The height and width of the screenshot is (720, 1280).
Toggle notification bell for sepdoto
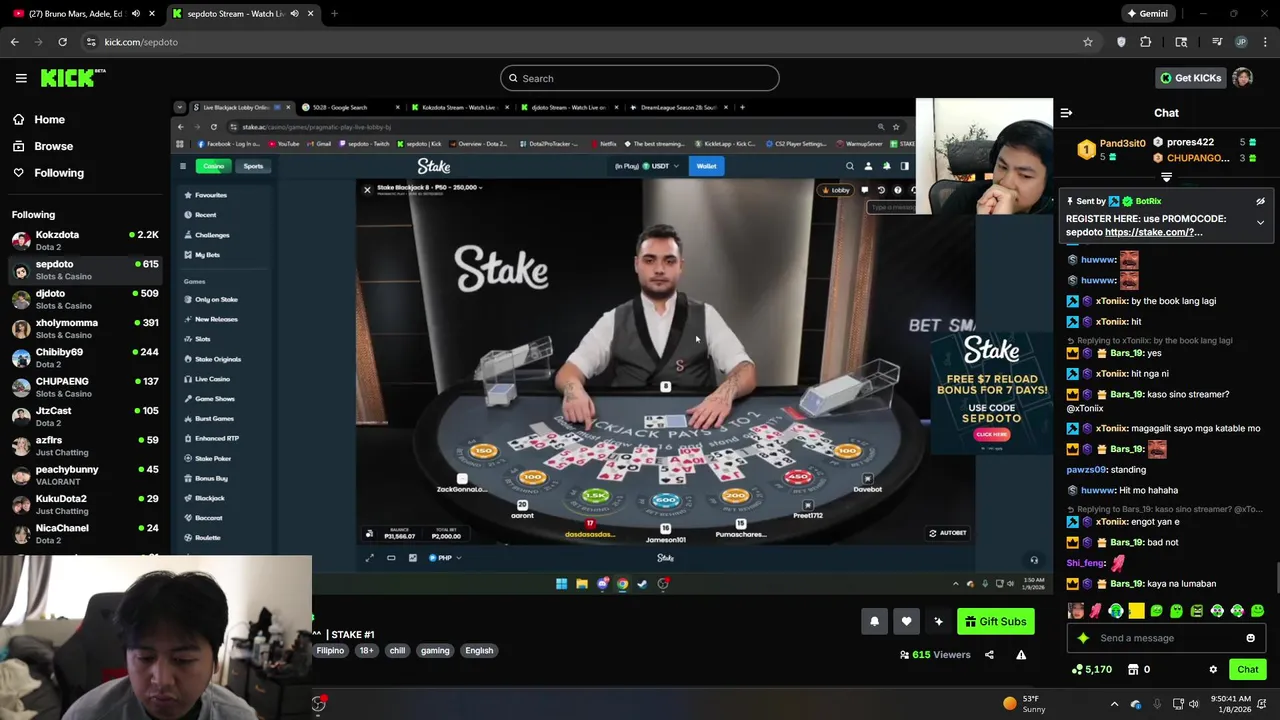point(874,621)
